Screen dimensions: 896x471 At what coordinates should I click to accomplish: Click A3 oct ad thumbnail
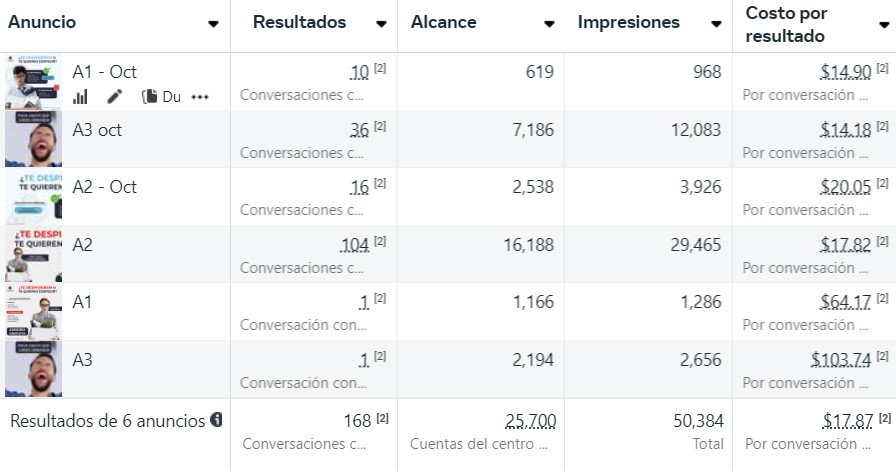tap(33, 139)
